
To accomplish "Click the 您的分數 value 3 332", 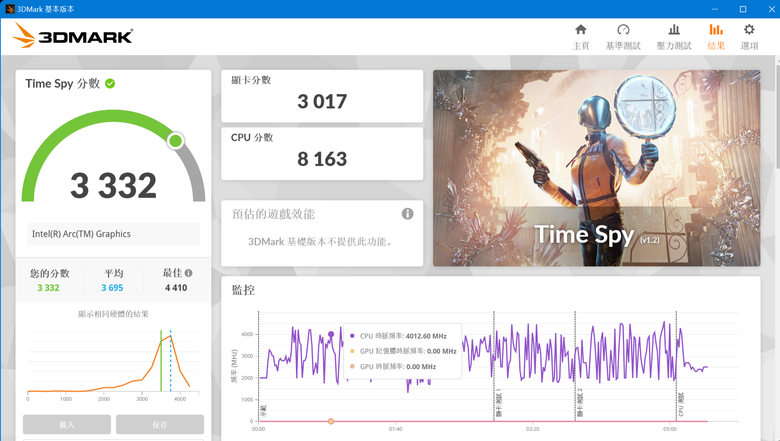I will coord(48,288).
